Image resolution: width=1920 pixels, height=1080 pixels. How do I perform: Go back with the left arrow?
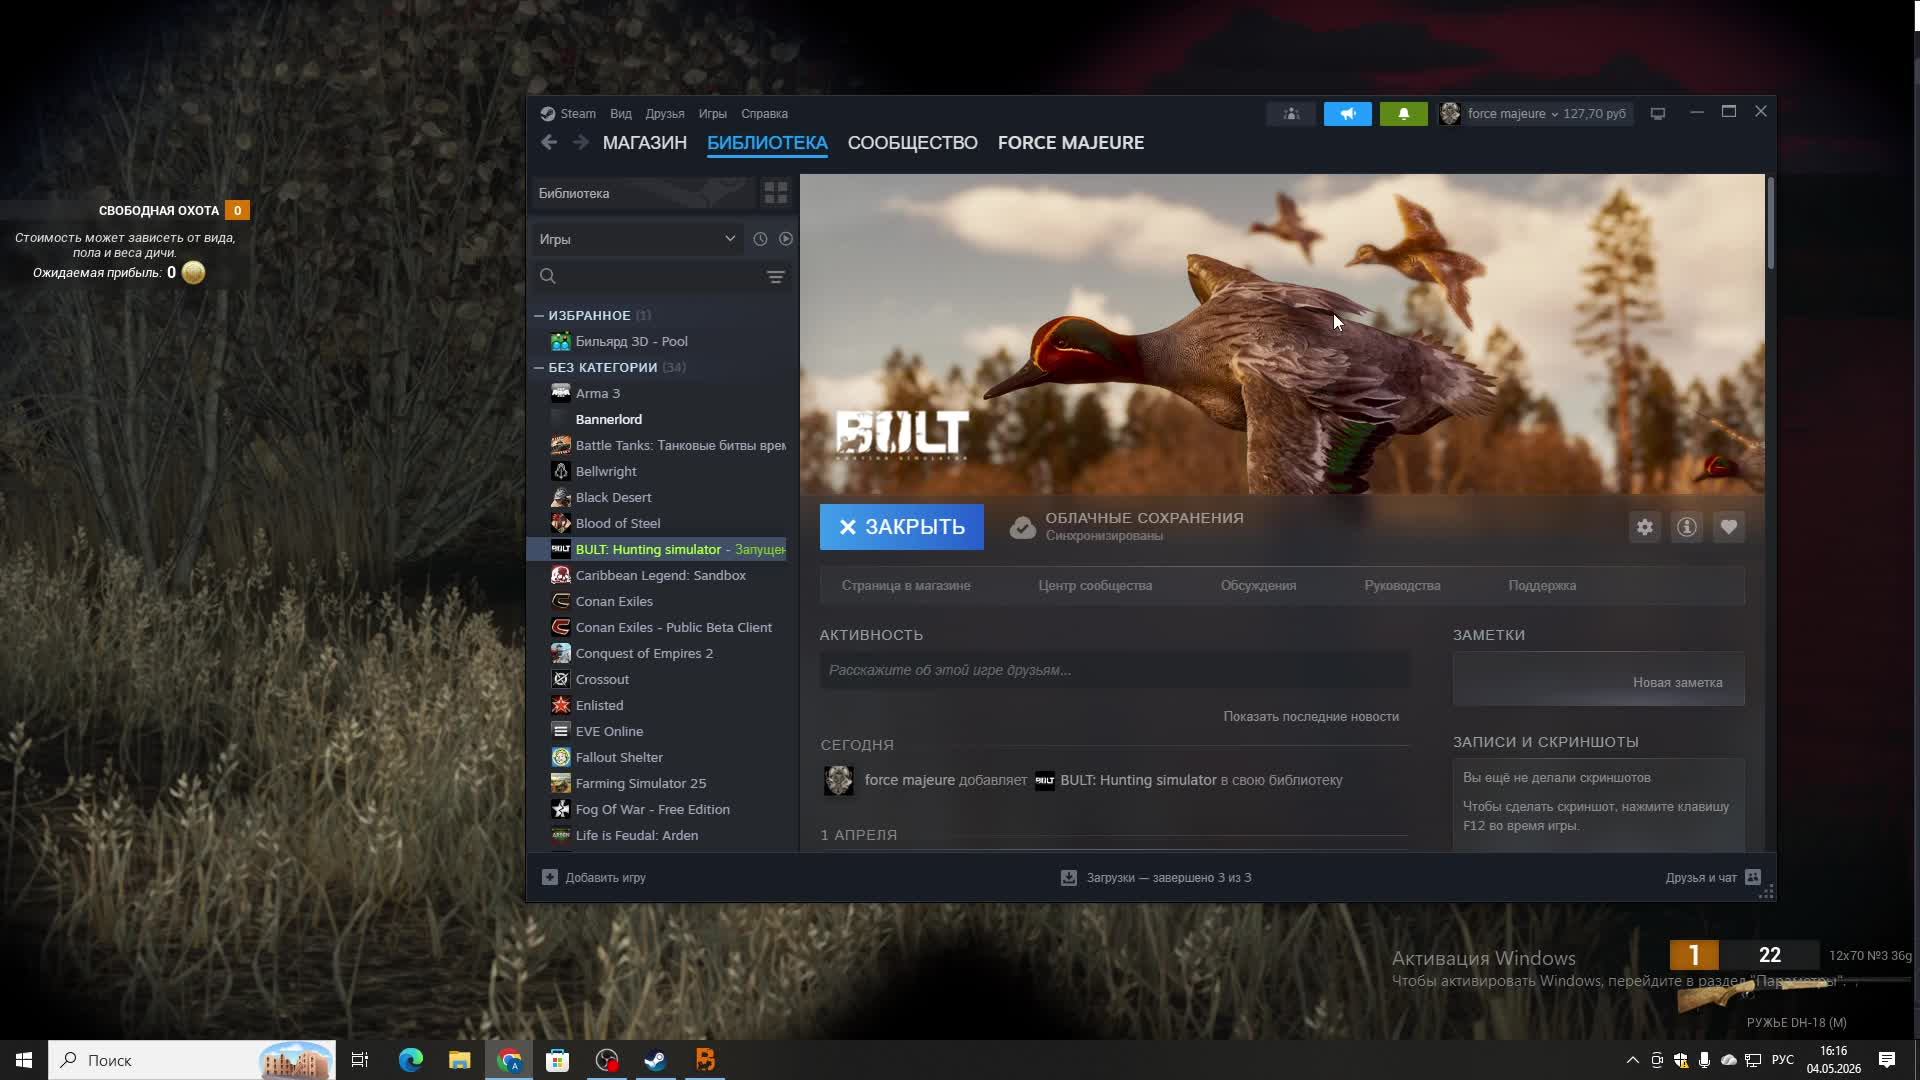[548, 143]
